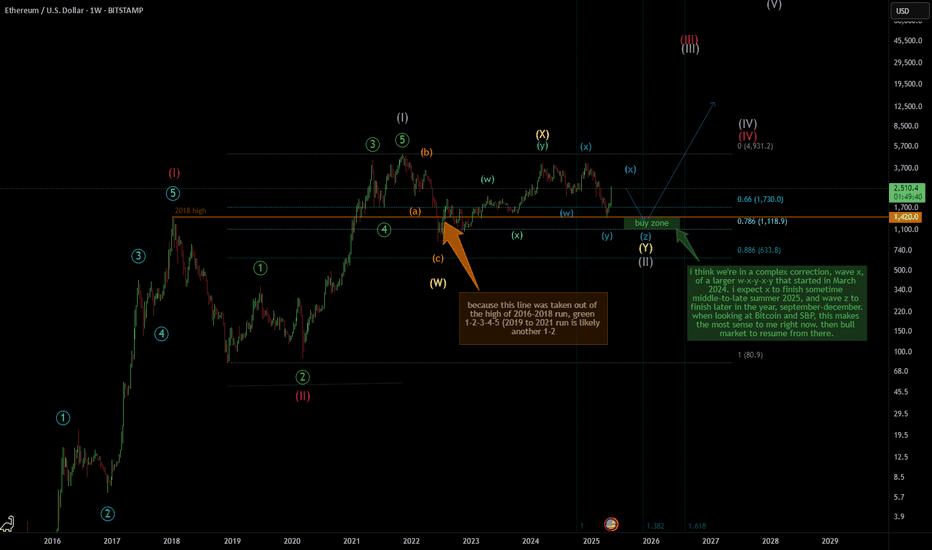This screenshot has height=550, width=932.
Task: Click the yellow (X) wave label
Action: (542, 134)
